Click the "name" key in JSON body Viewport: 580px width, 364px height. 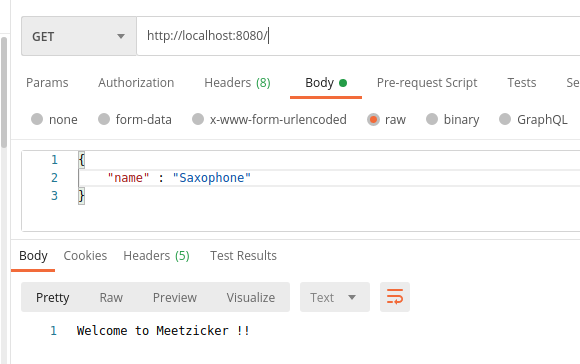click(x=128, y=178)
